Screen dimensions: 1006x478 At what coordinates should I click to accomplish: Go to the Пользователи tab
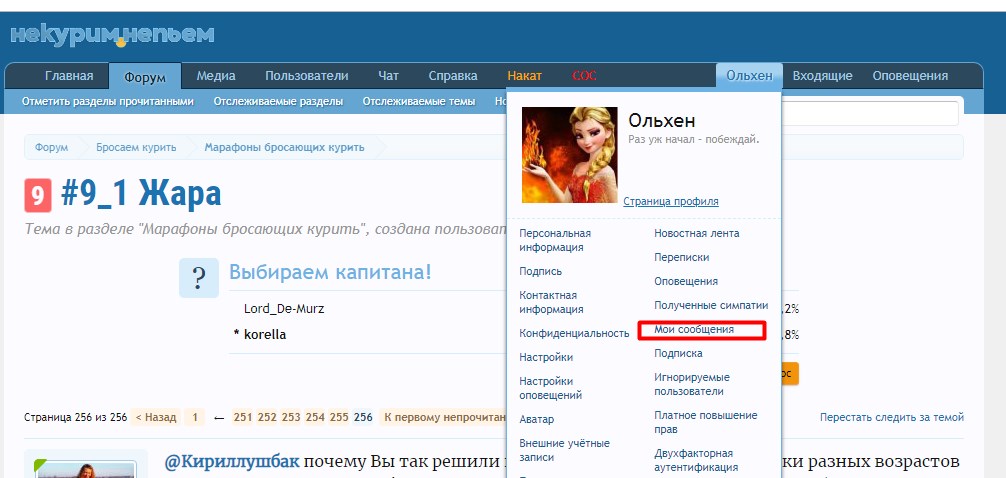(307, 76)
